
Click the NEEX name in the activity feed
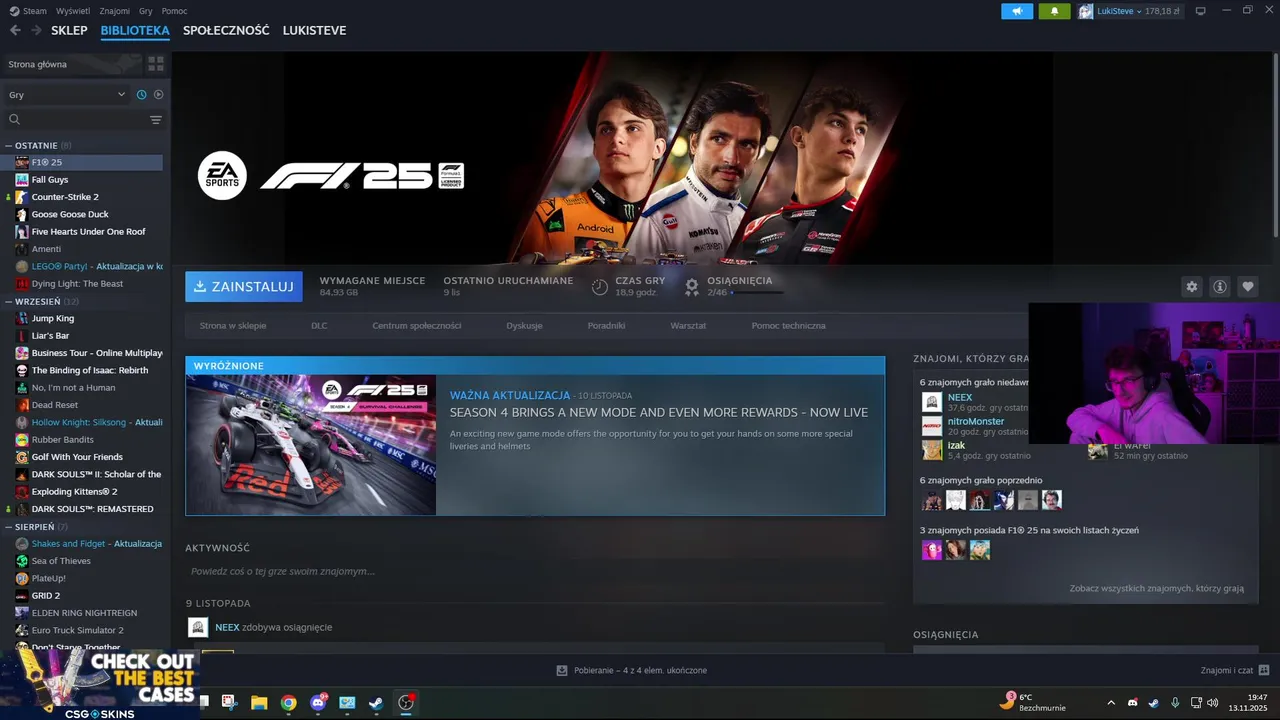[x=227, y=627]
